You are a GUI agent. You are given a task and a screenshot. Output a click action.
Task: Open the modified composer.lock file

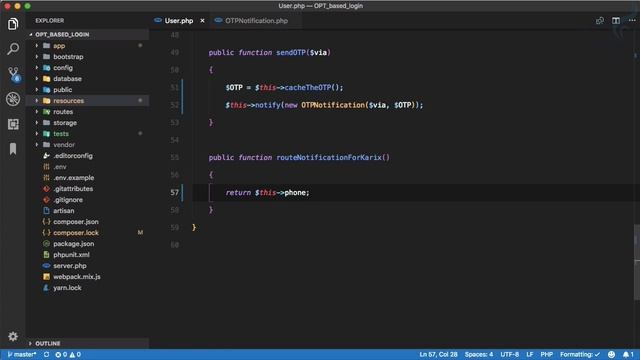pos(88,233)
